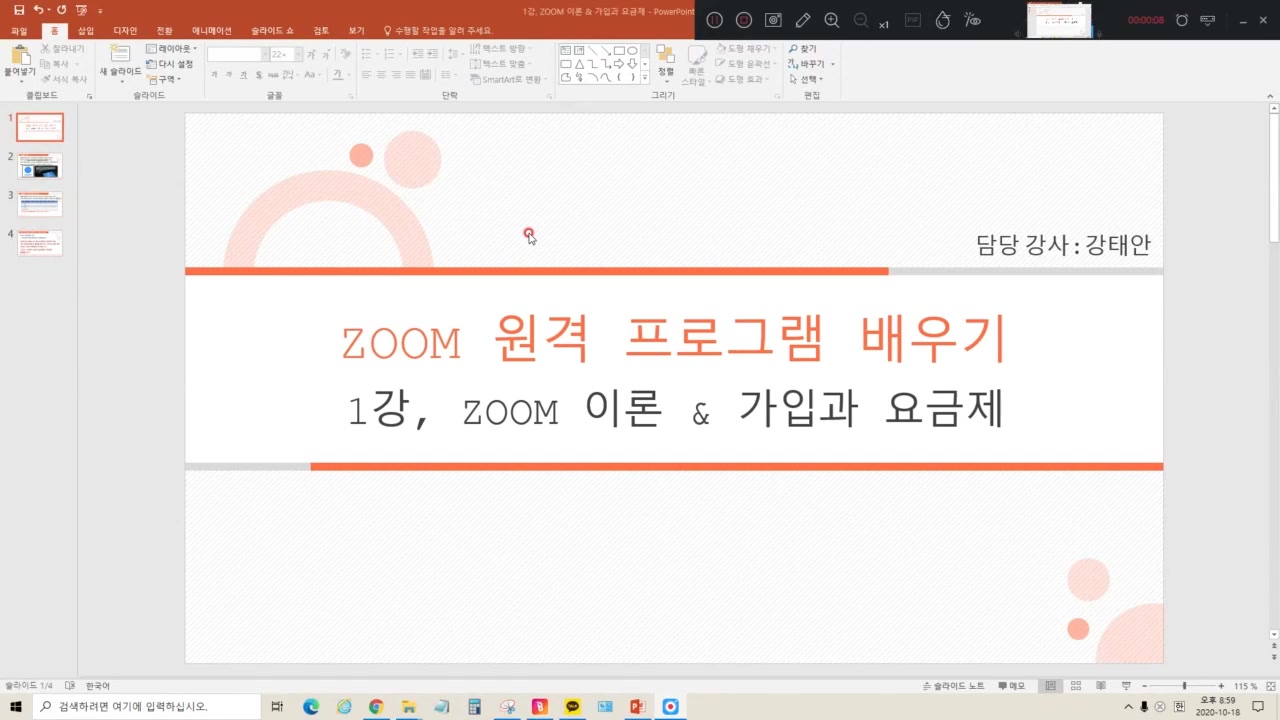Open the 애니메이션 (Animations) ribbon tab
Viewport: 1280px width, 720px height.
211,30
